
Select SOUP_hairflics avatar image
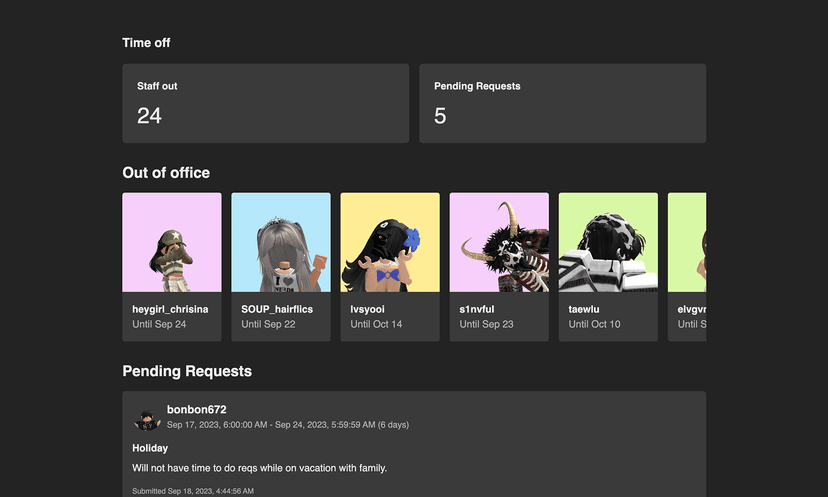281,242
